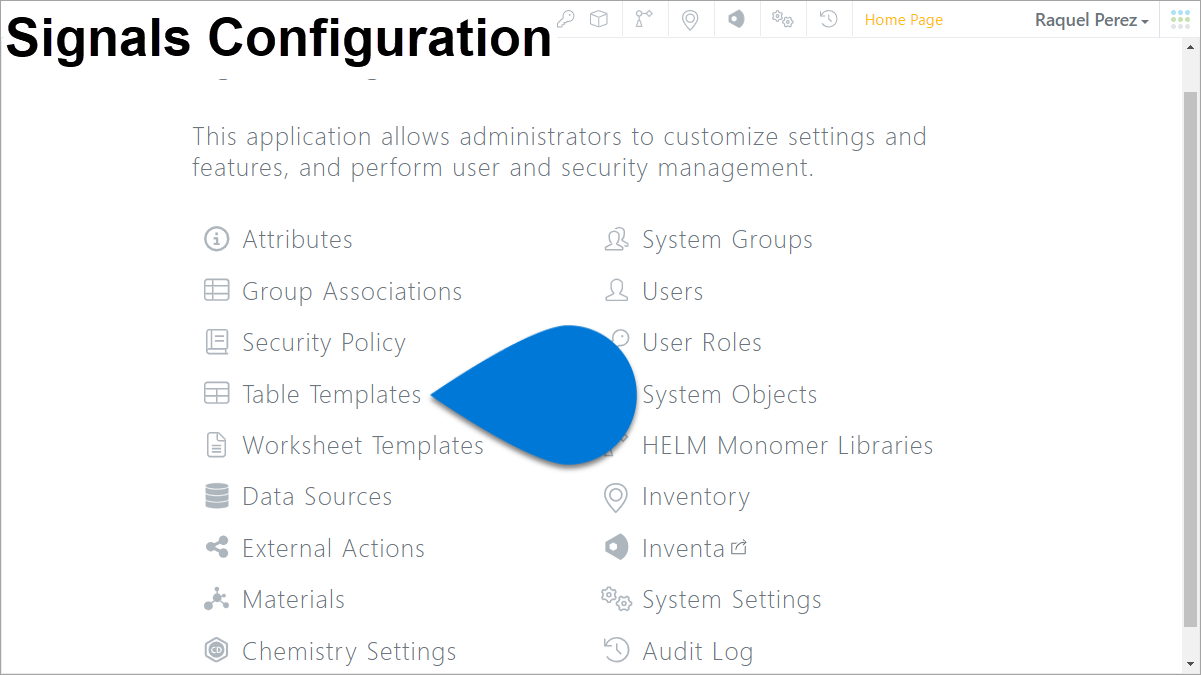Screen dimensions: 1201x675
Task: Click the Group Associations table icon
Action: (216, 291)
